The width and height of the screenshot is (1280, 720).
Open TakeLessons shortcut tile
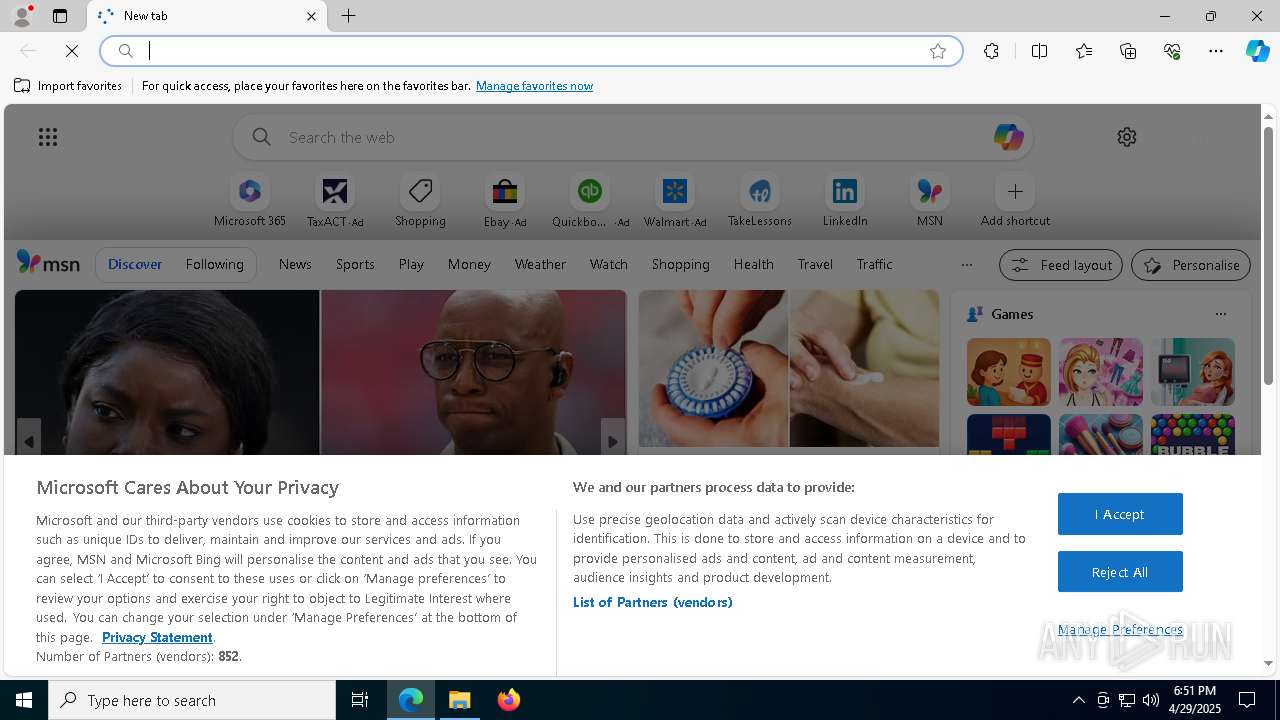pyautogui.click(x=760, y=201)
